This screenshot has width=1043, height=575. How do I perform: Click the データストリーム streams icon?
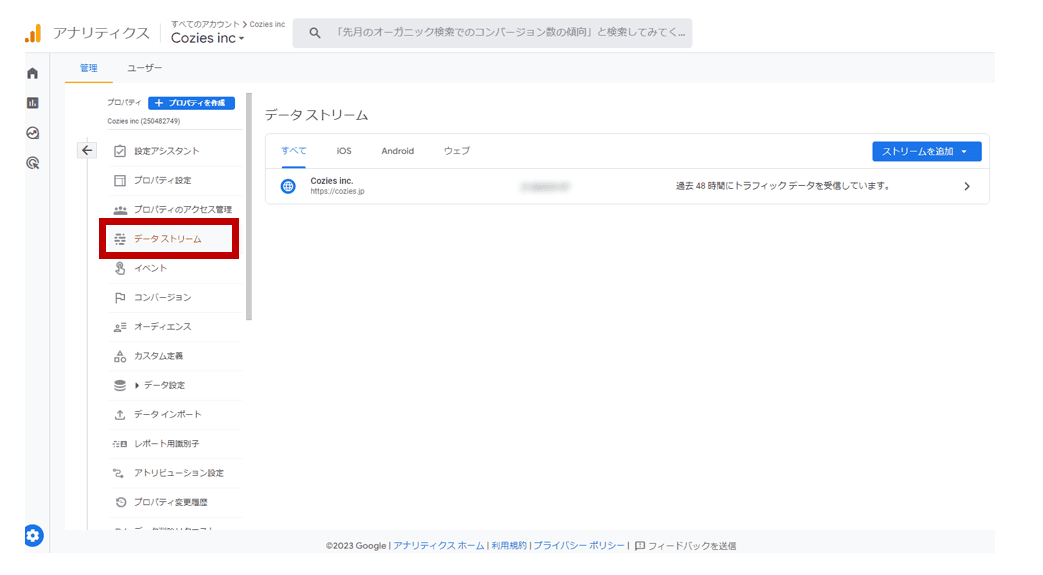pyautogui.click(x=120, y=239)
